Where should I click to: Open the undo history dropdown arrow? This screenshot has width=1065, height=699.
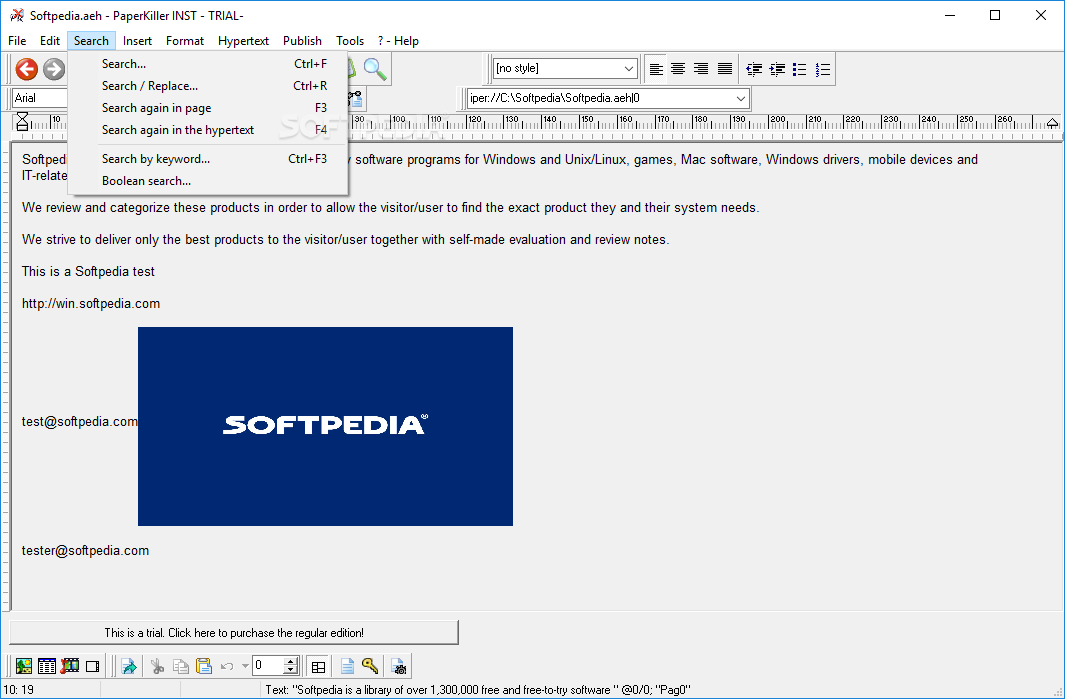245,666
